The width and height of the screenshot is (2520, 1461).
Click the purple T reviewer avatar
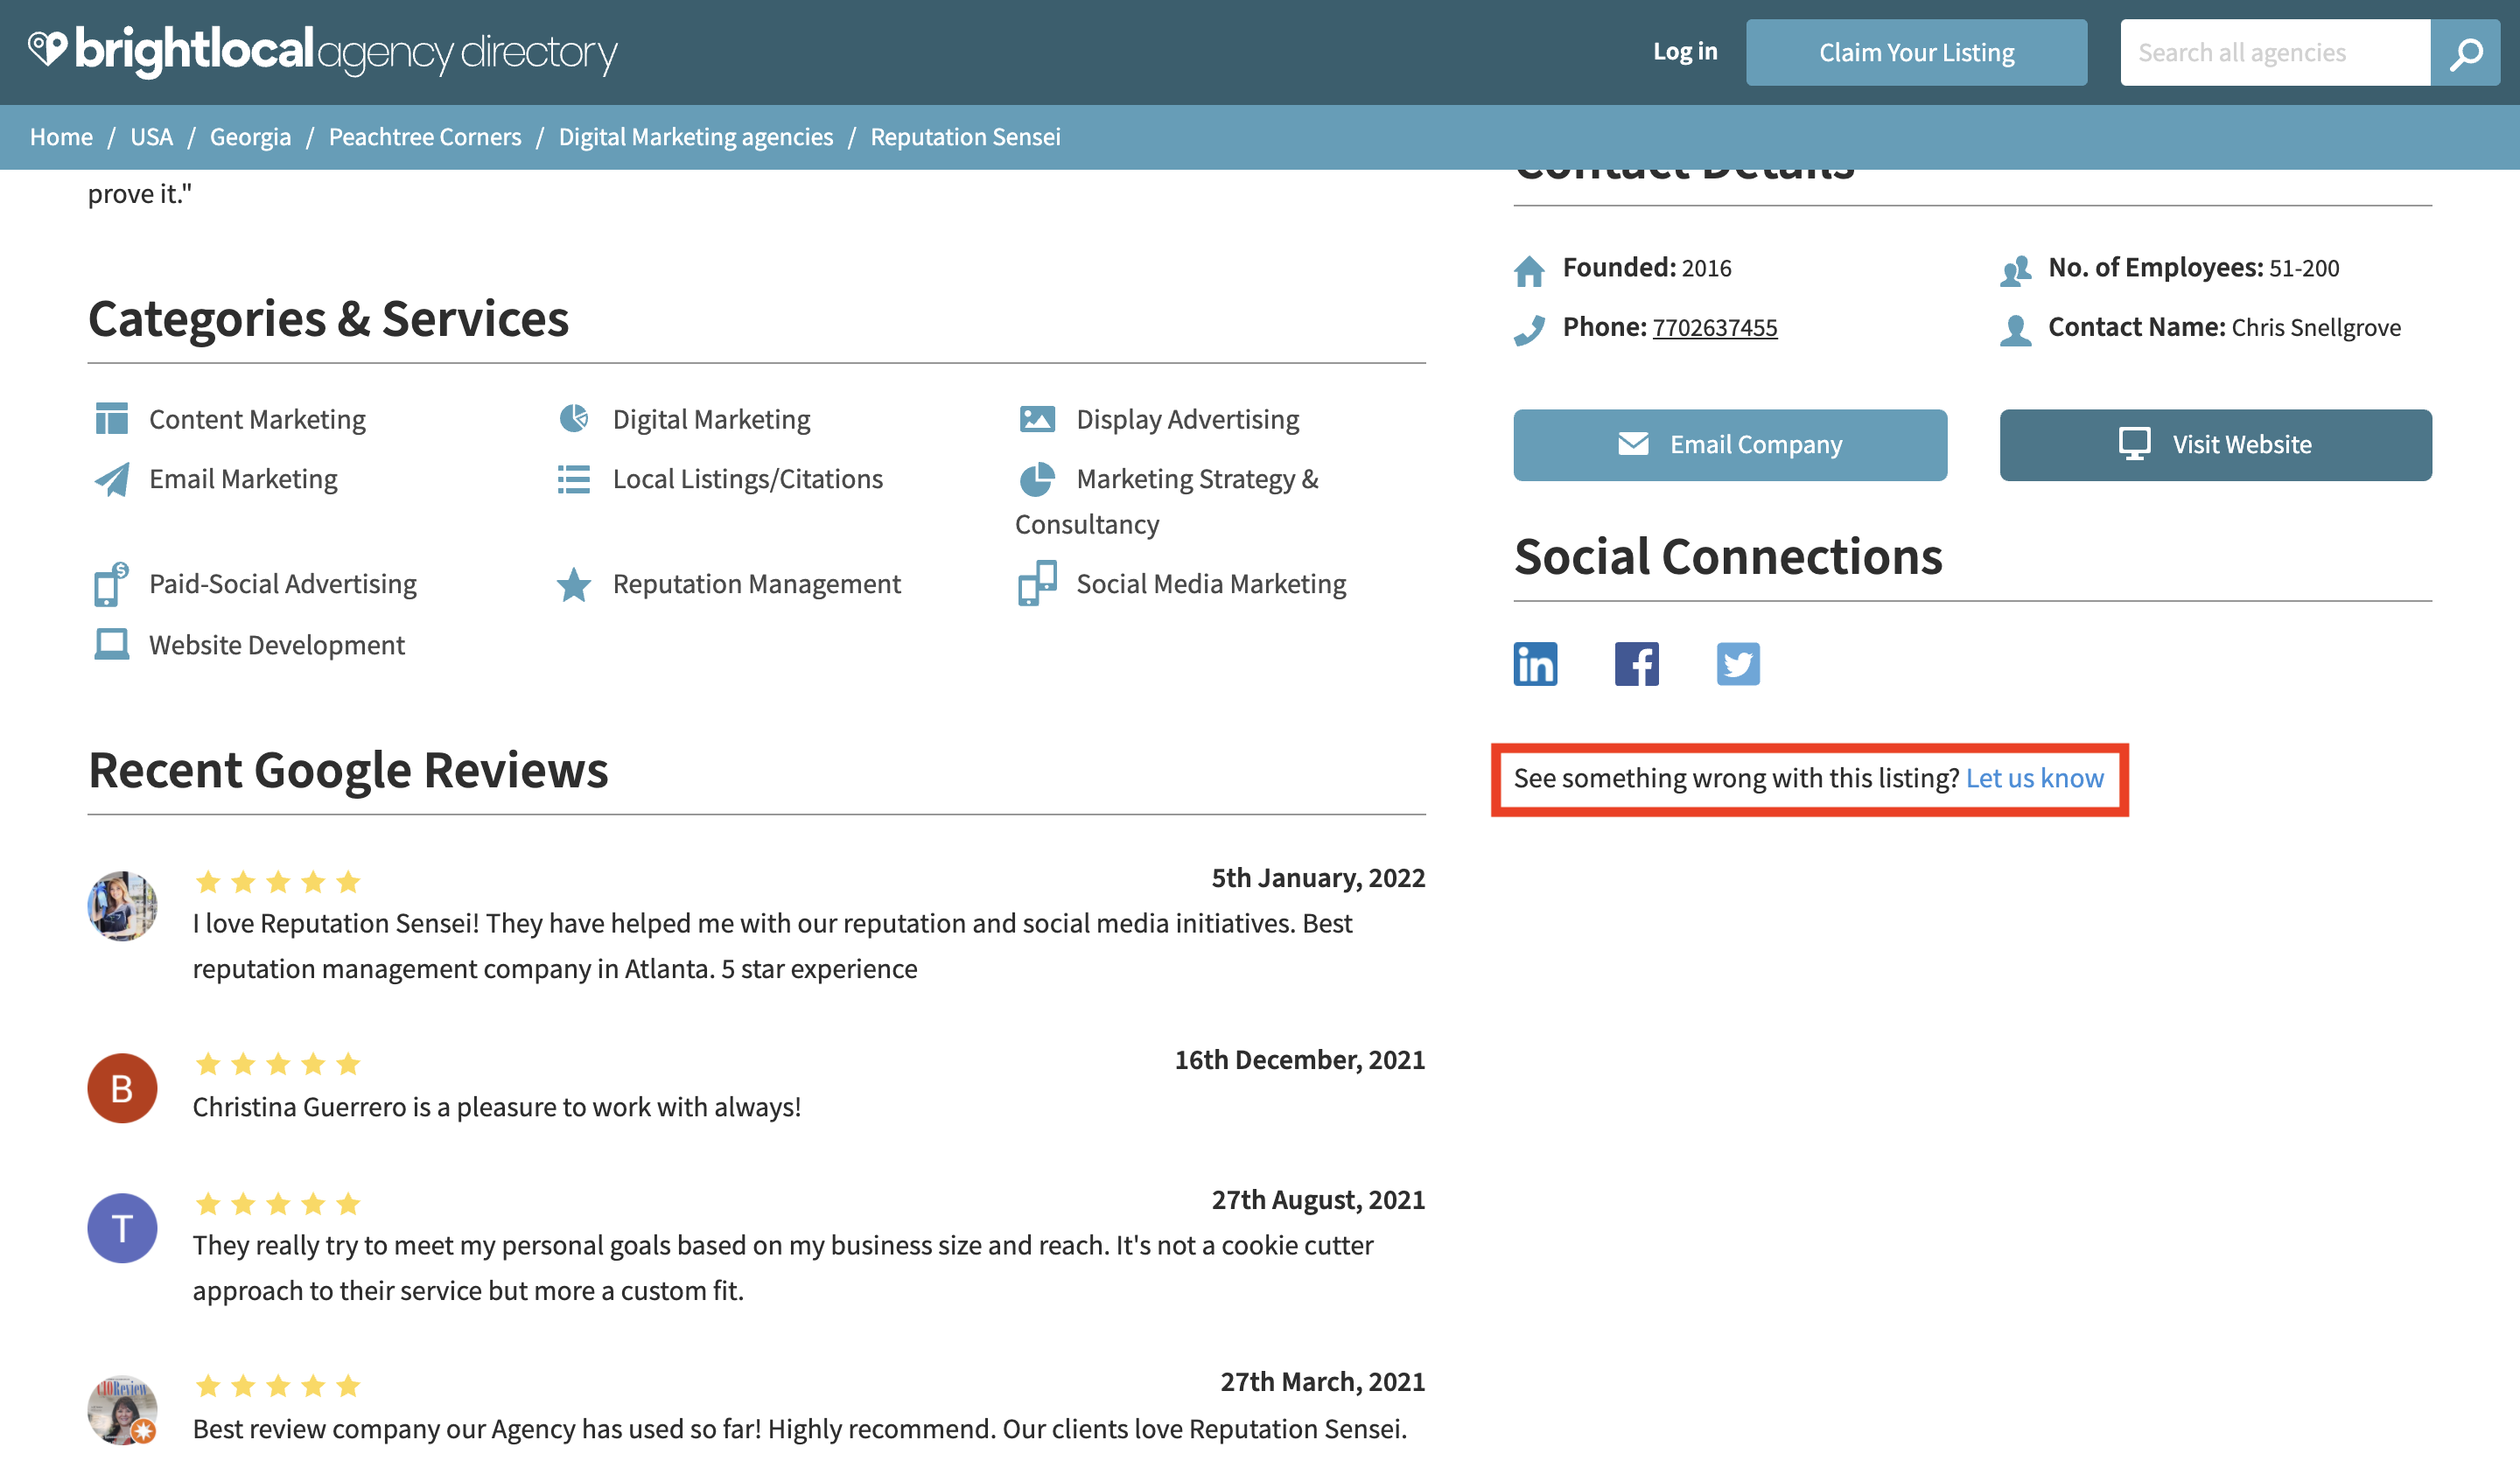point(122,1228)
